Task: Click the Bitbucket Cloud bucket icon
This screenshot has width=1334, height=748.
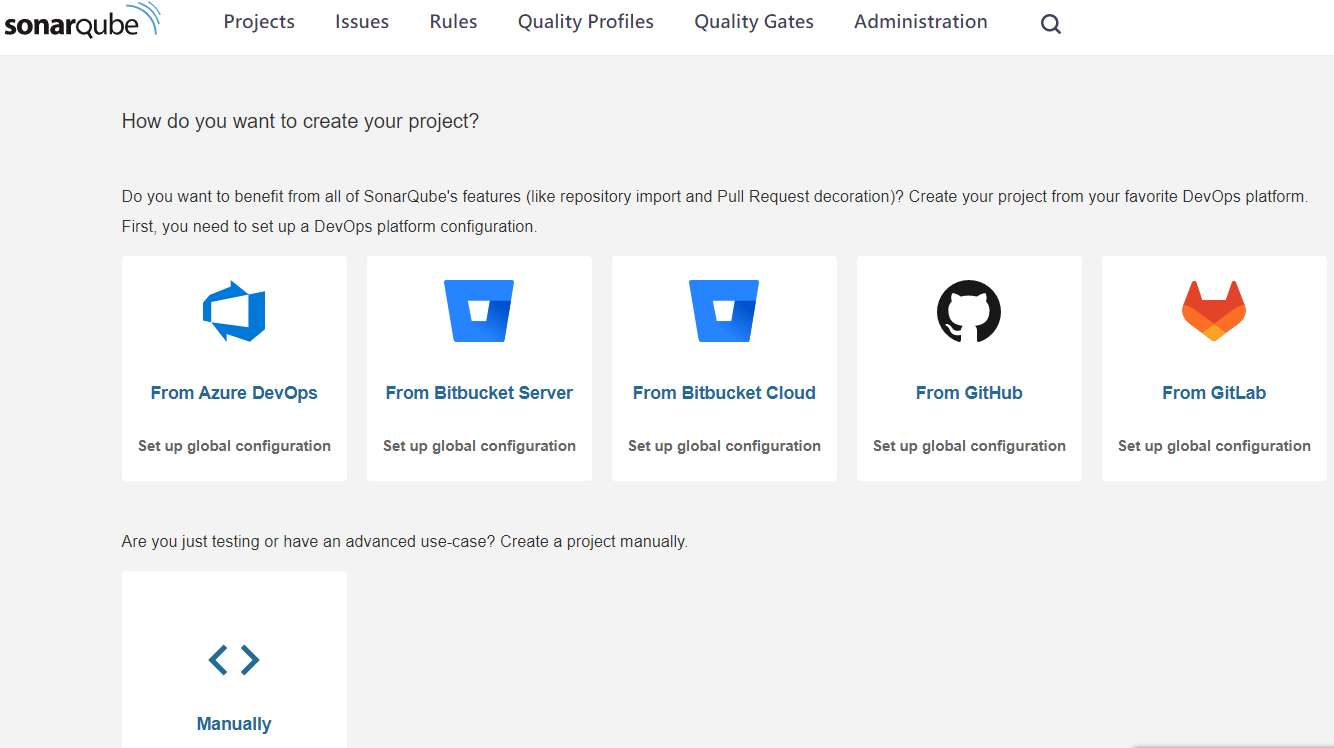Action: (724, 311)
